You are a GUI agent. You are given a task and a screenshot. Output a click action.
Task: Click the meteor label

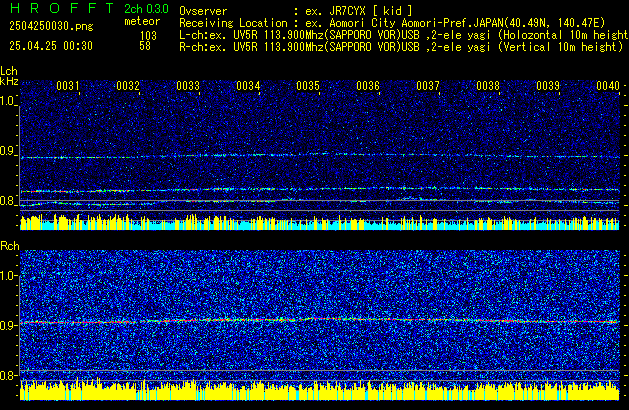[x=142, y=21]
